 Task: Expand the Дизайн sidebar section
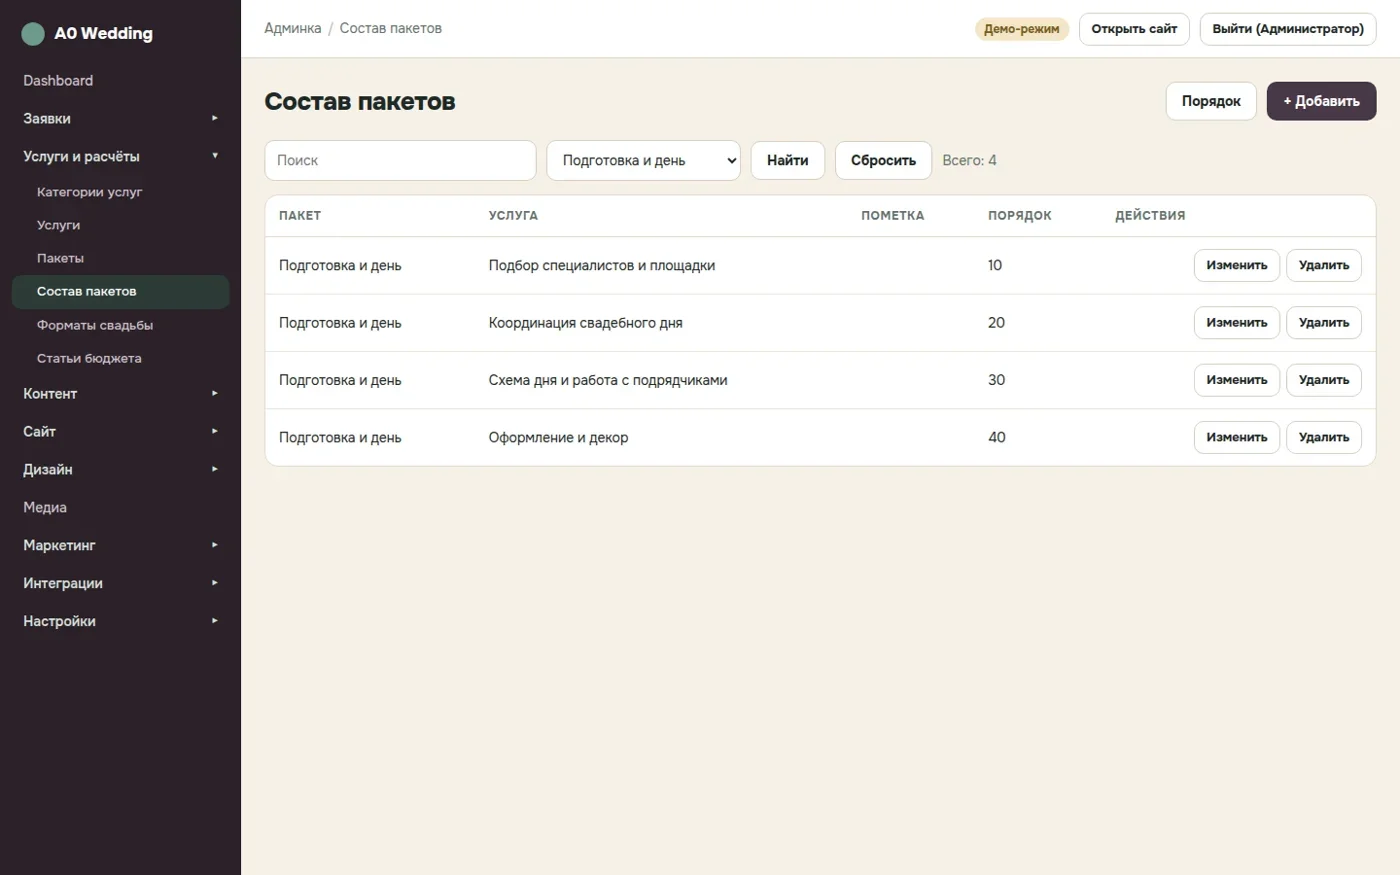[120, 470]
